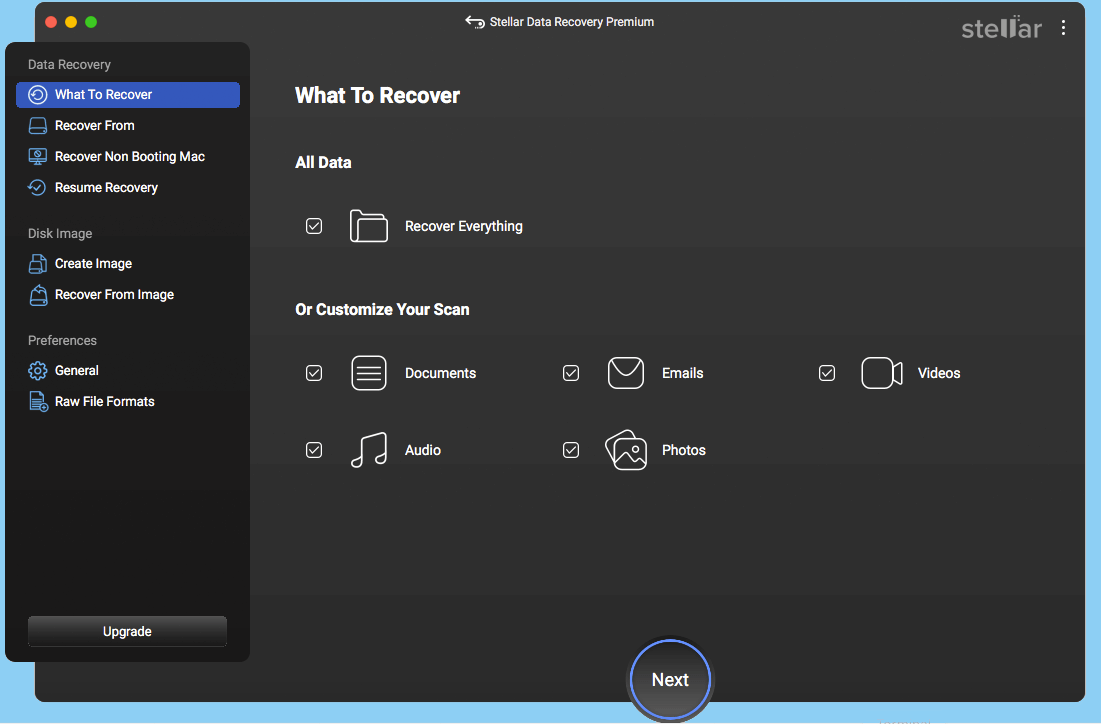Click the What To Recover sidebar icon
This screenshot has width=1101, height=724.
[38, 95]
